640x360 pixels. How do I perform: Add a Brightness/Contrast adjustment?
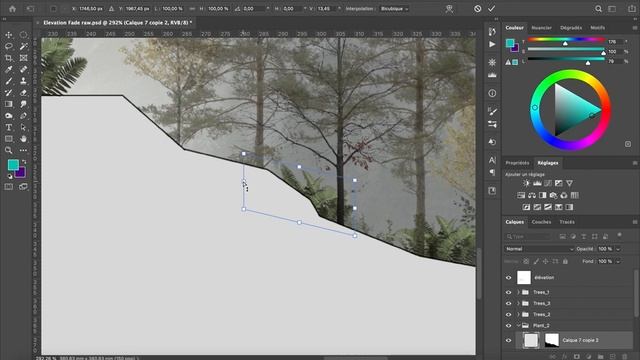tap(527, 183)
